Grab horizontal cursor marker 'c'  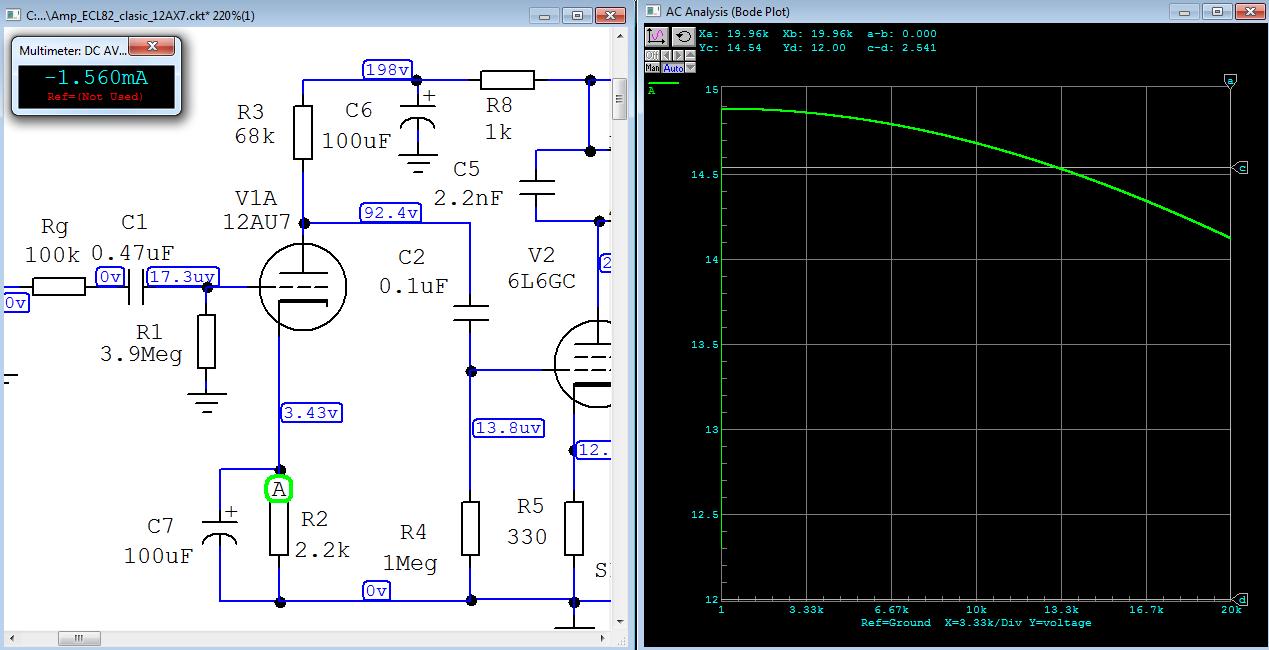1241,168
